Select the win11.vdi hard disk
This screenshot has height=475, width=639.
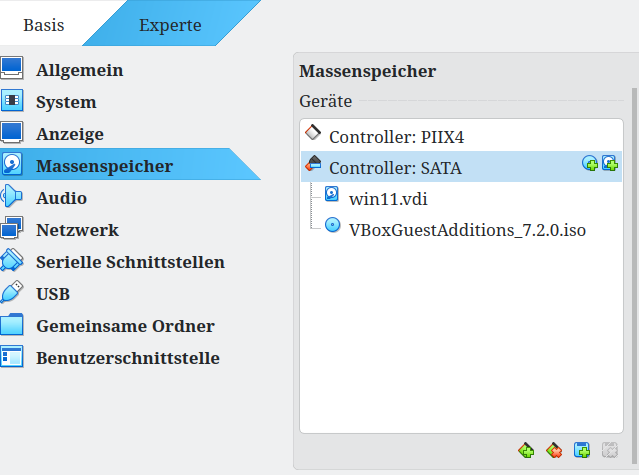[388, 198]
